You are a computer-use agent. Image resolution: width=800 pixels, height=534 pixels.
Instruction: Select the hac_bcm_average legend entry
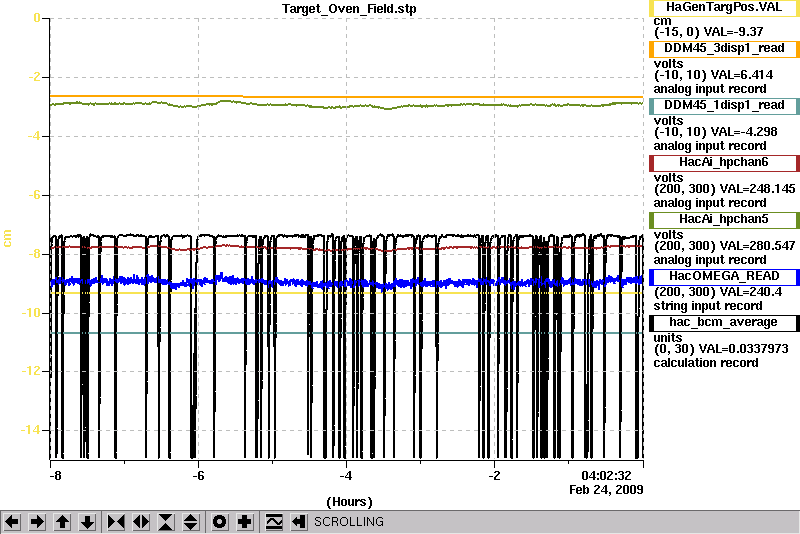724,323
